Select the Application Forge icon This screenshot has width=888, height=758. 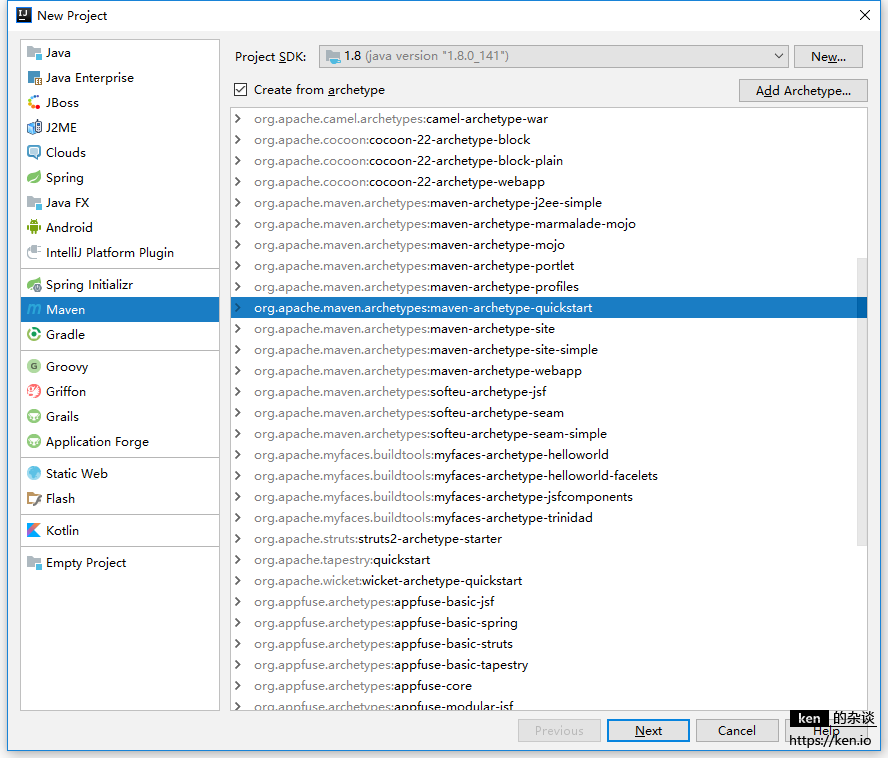[34, 441]
